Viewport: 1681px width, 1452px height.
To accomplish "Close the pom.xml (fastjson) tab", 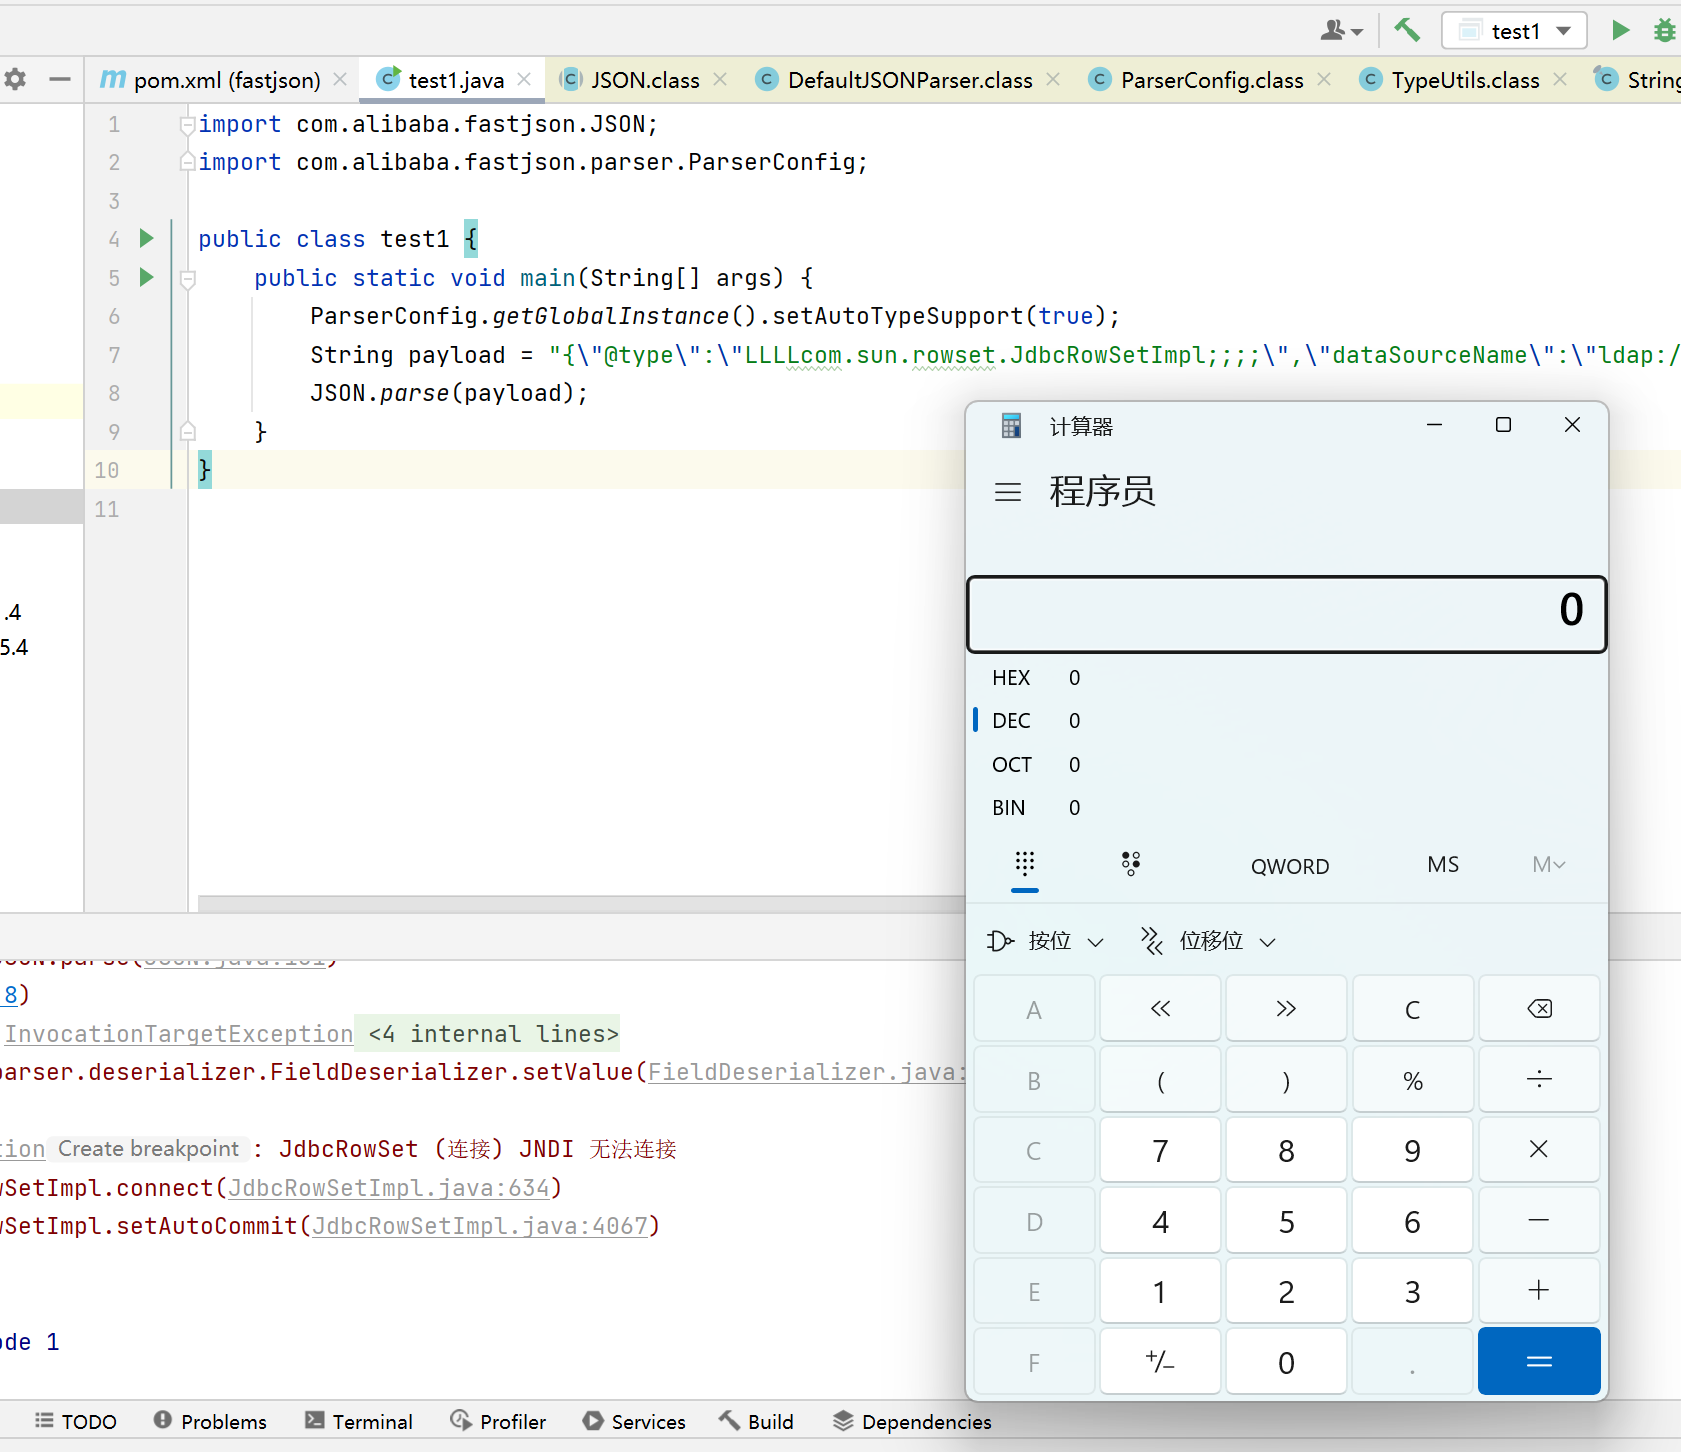I will 340,80.
